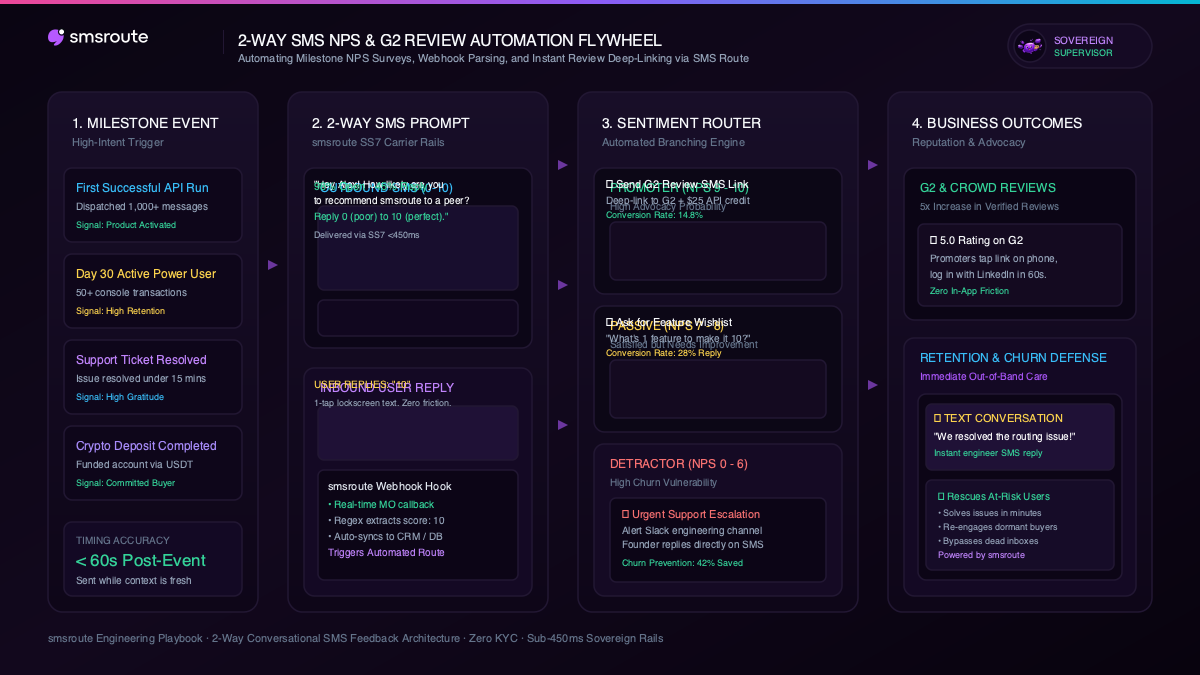1200x675 pixels.
Task: Click '50+ console transactions' text
Action: coord(131,293)
